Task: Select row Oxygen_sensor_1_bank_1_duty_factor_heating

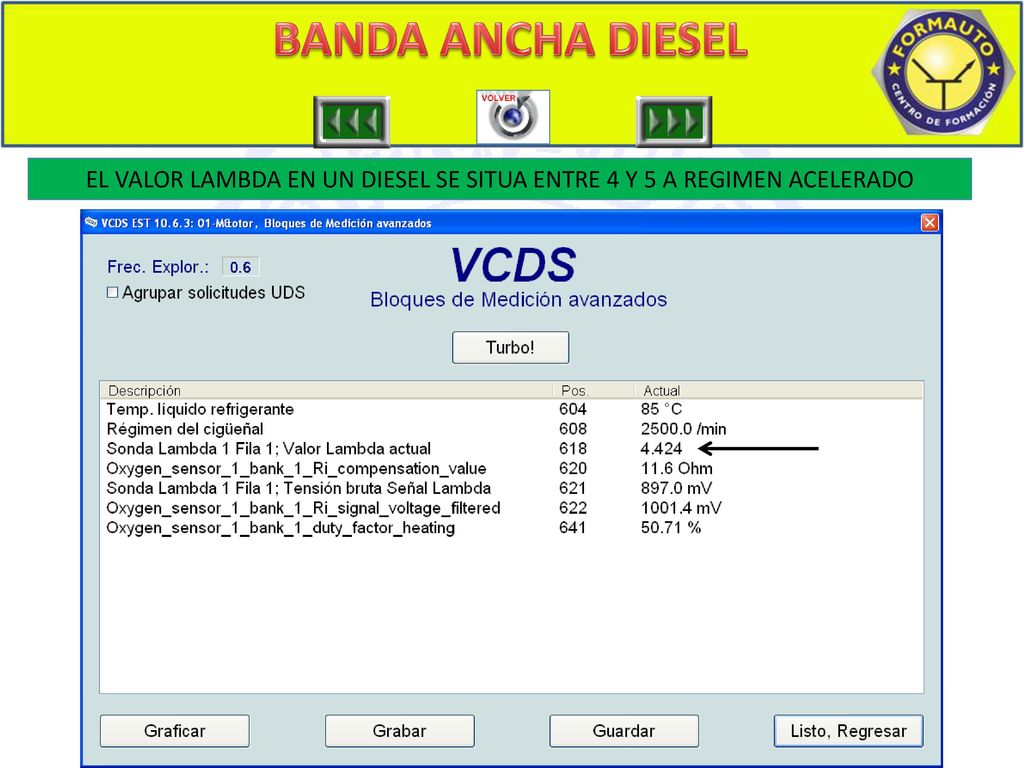Action: [x=511, y=528]
